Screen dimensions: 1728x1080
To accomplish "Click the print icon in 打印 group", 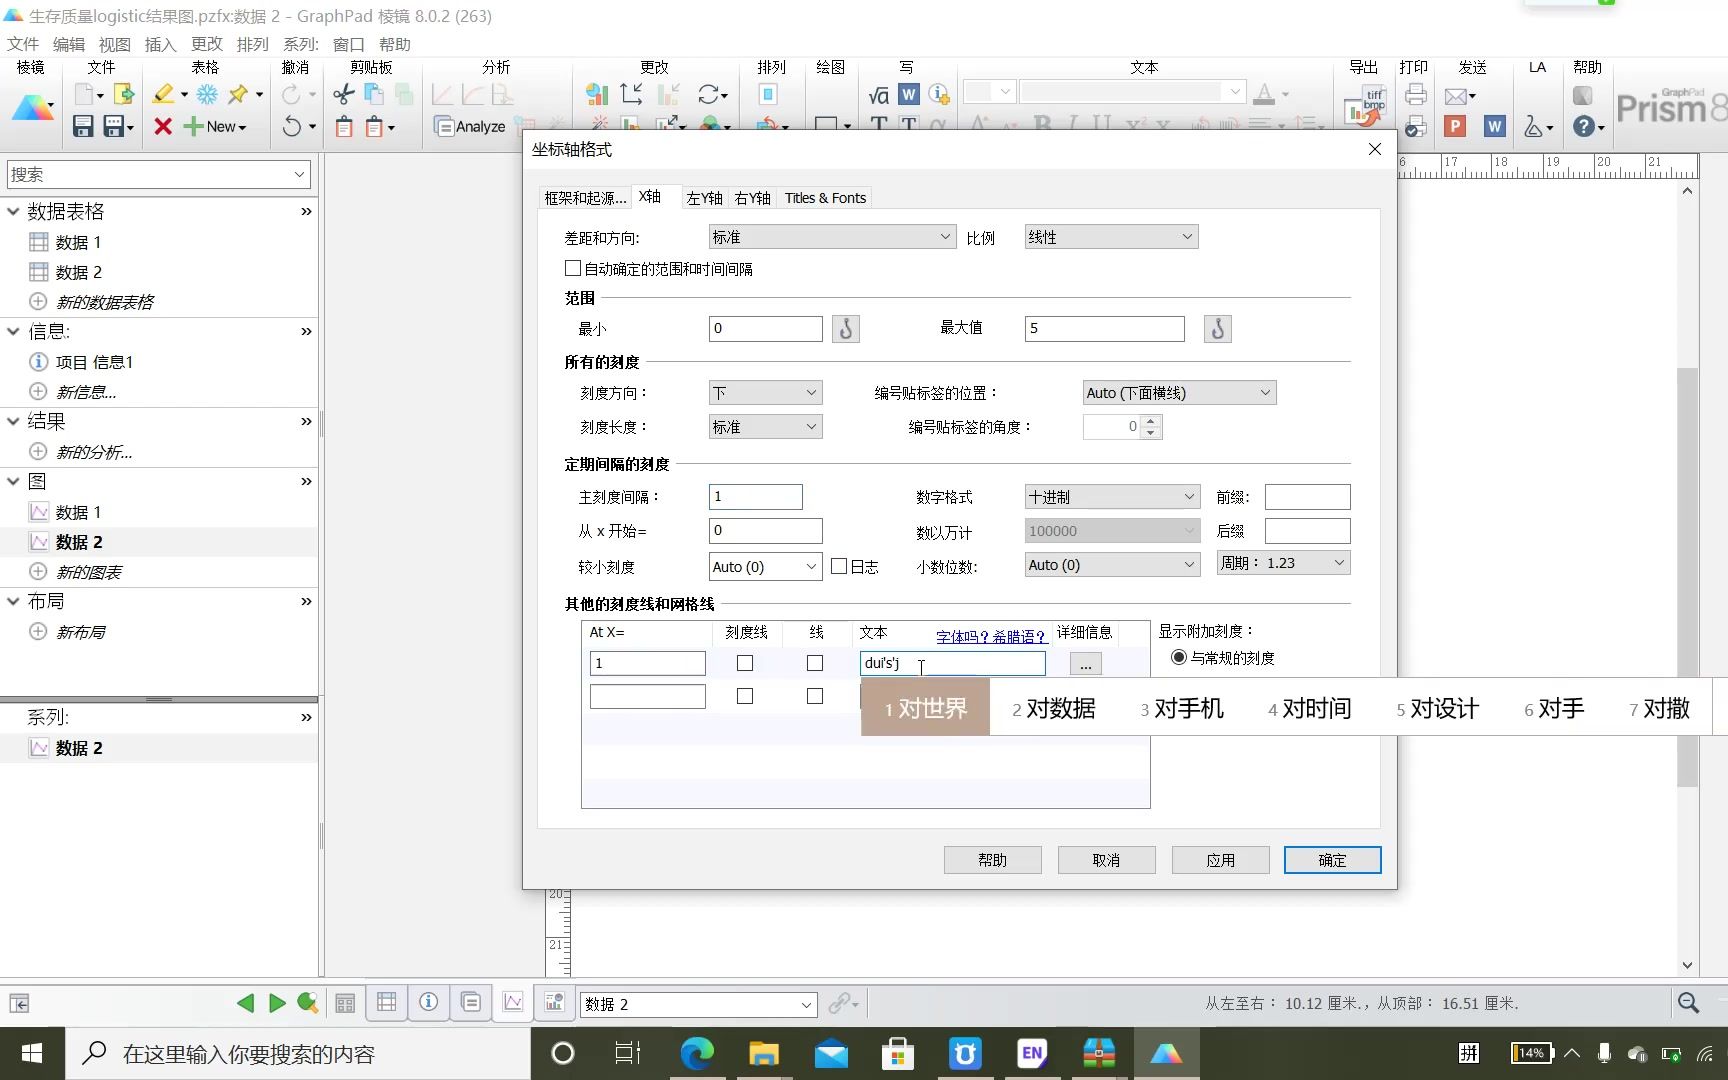I will (x=1415, y=94).
